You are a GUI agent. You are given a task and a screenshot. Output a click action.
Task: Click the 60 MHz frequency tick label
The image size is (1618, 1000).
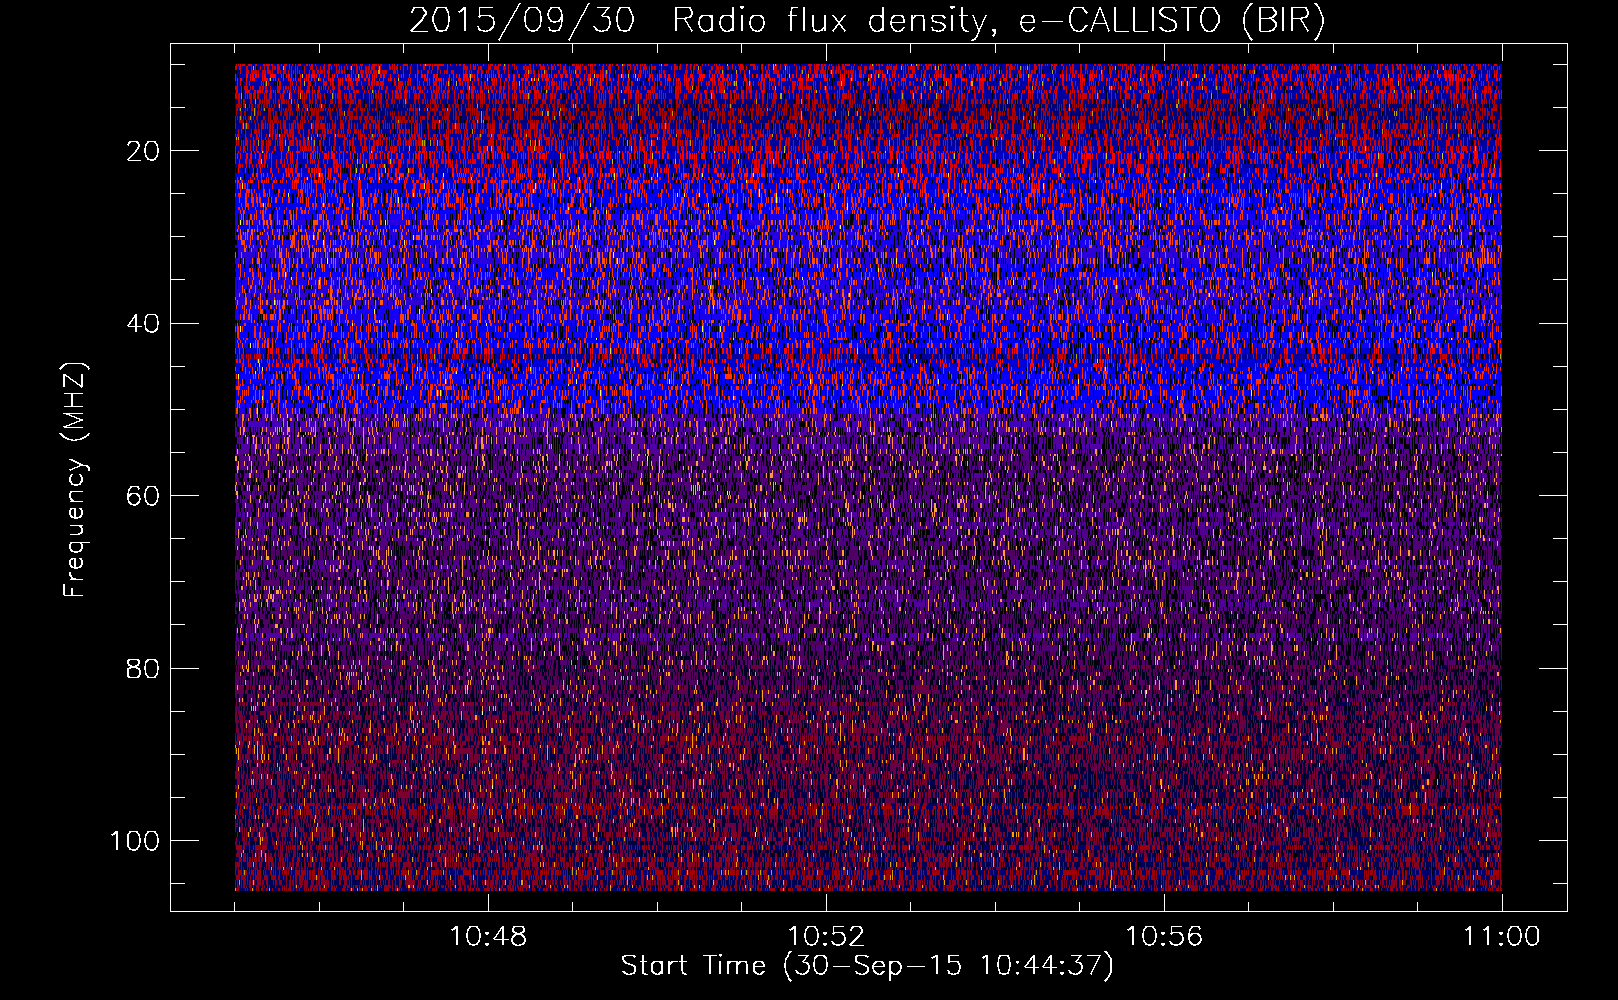tap(143, 496)
